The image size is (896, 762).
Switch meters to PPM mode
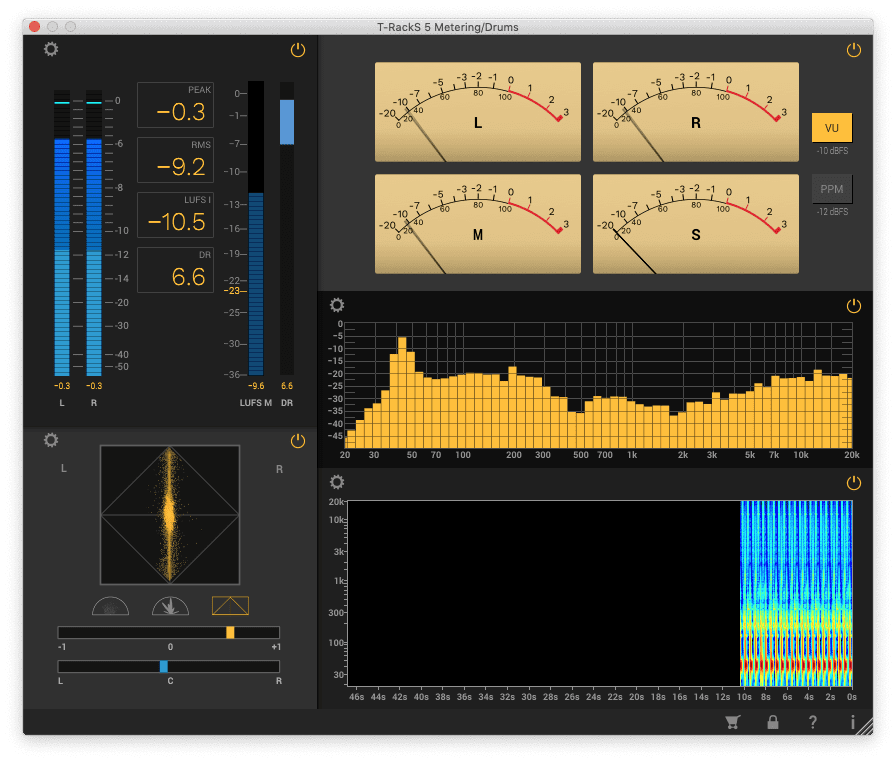click(831, 188)
